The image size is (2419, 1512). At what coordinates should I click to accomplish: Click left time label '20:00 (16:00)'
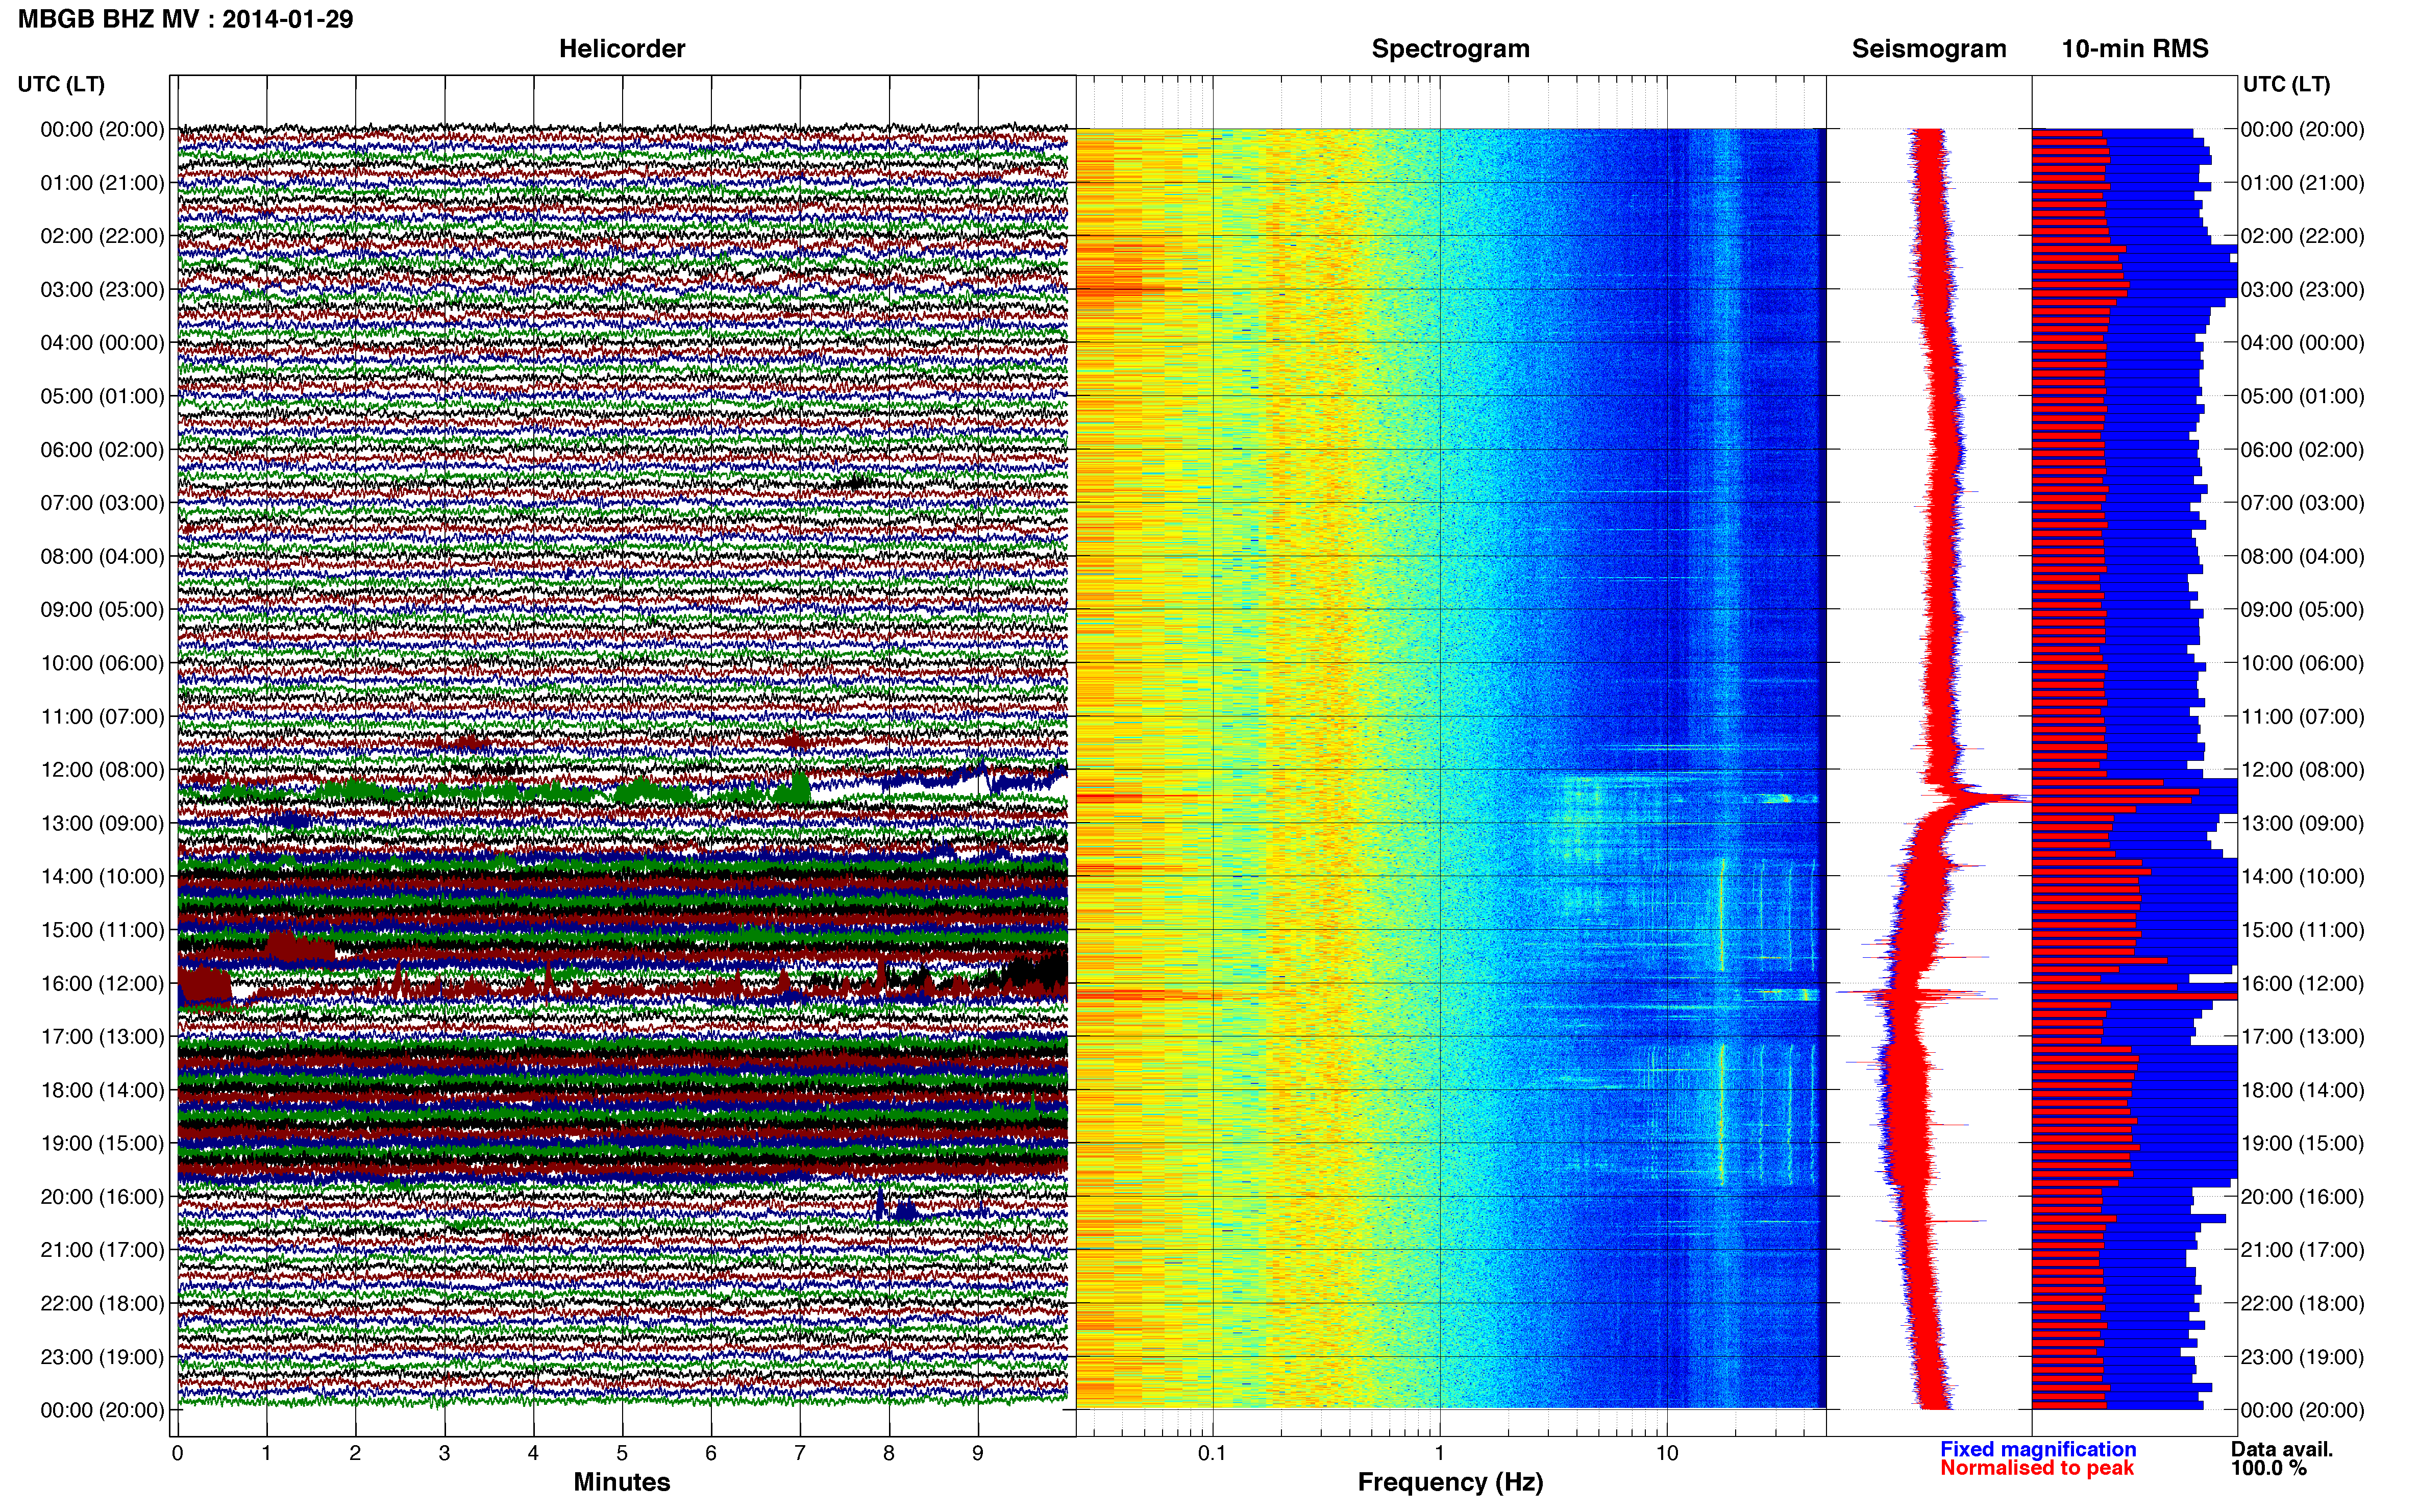coord(102,1196)
